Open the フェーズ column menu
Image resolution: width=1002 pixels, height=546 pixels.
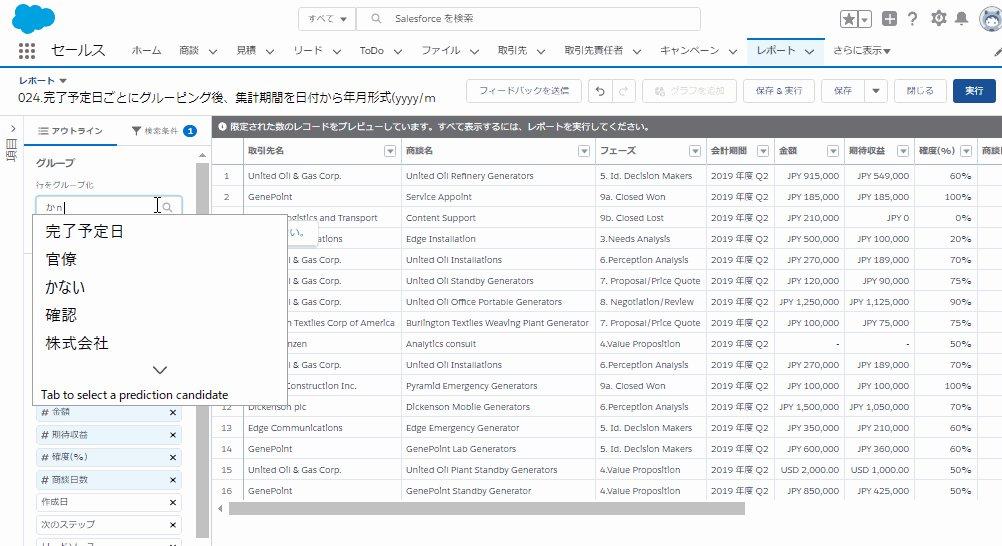[695, 151]
